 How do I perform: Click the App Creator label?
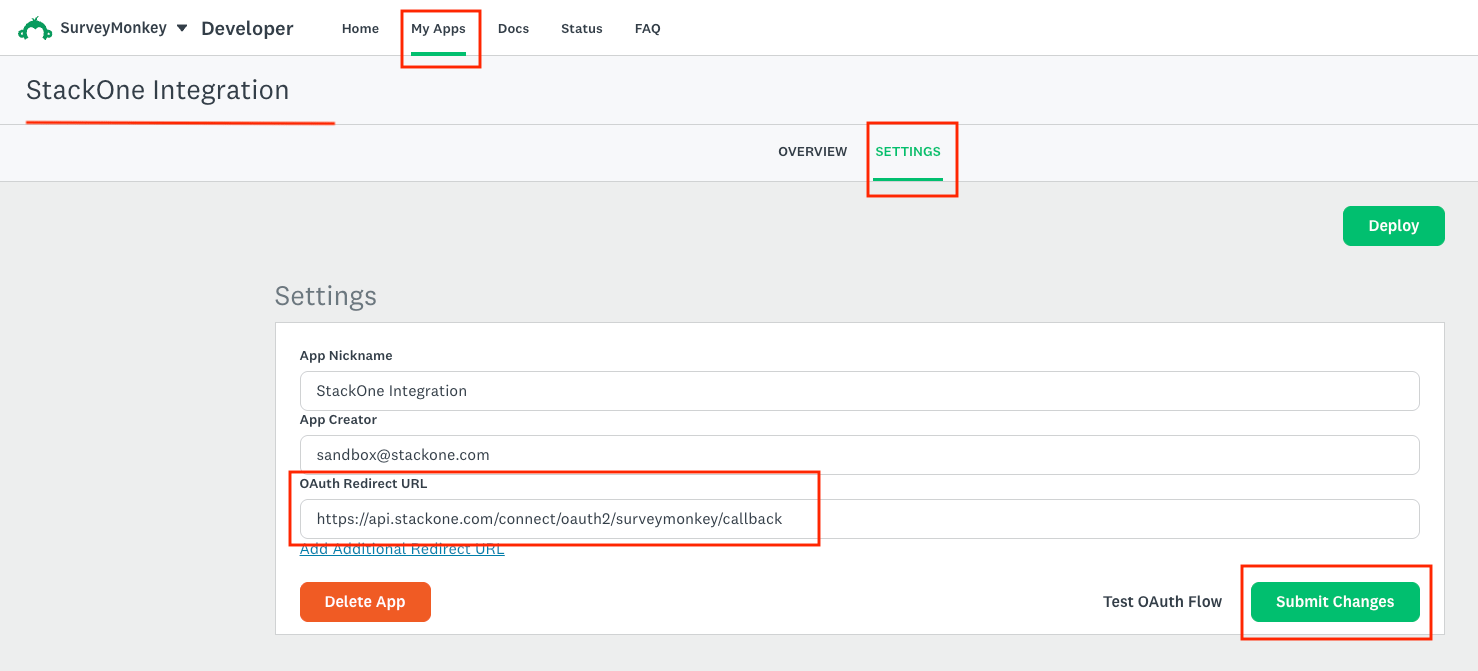(x=338, y=420)
